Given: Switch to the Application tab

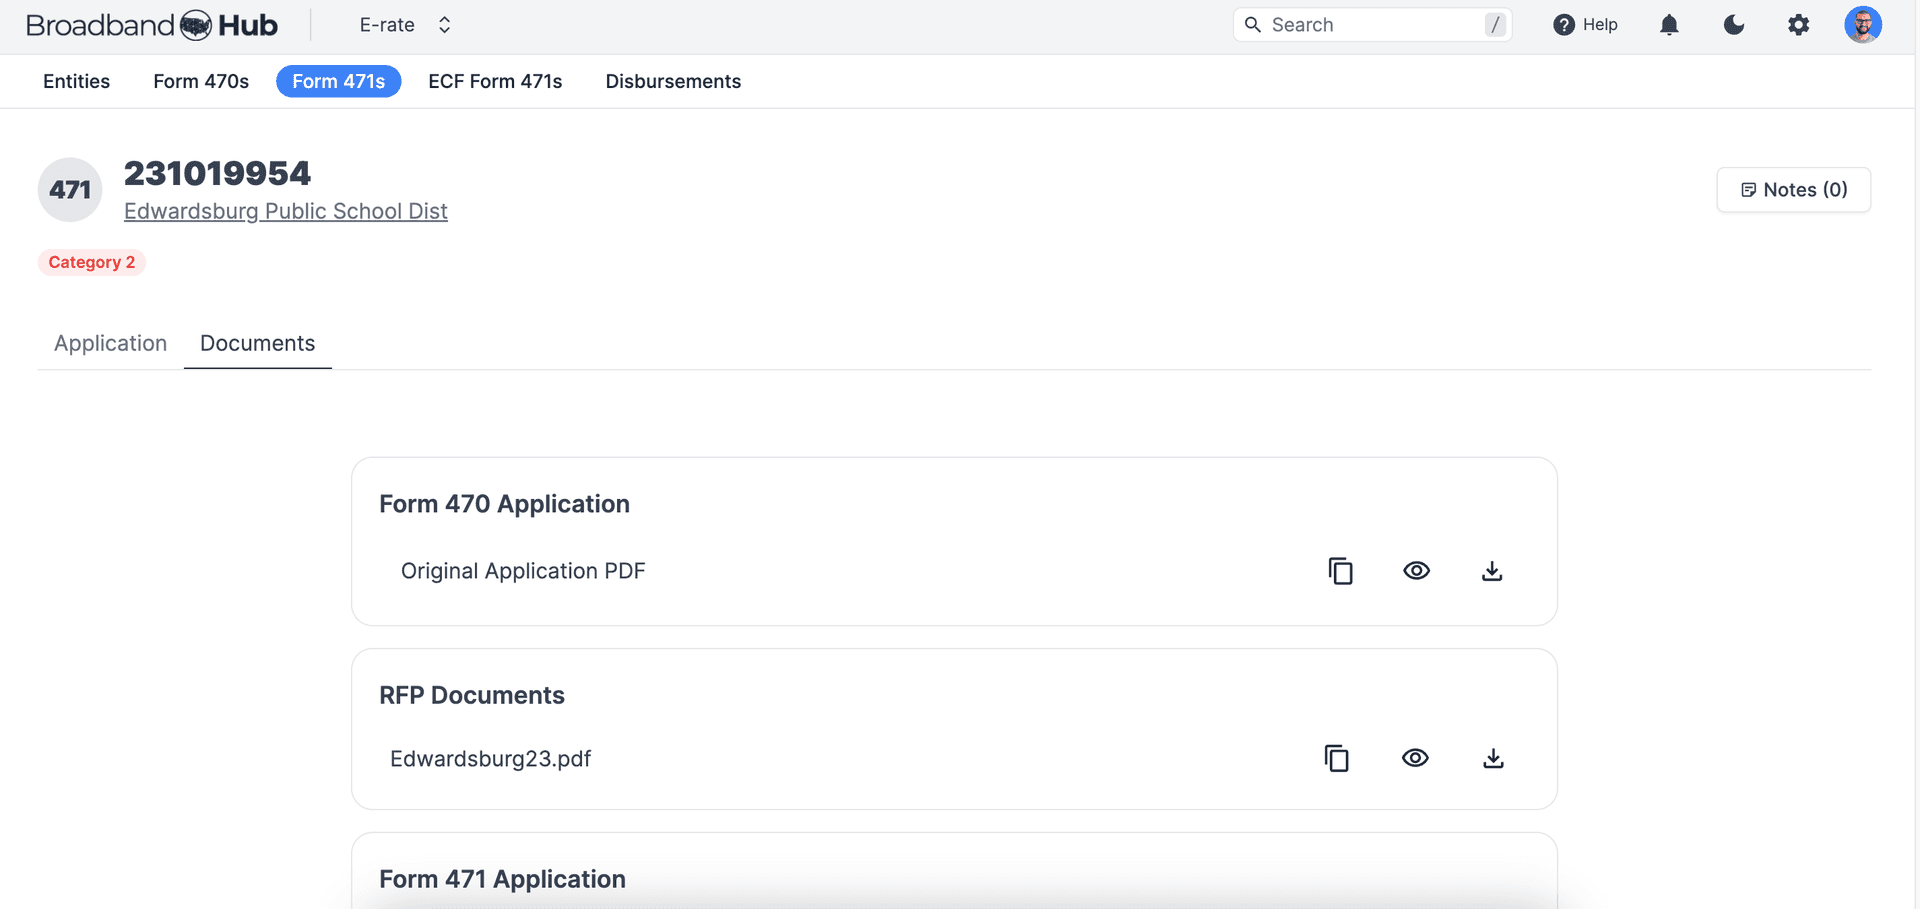Looking at the screenshot, I should pyautogui.click(x=110, y=343).
